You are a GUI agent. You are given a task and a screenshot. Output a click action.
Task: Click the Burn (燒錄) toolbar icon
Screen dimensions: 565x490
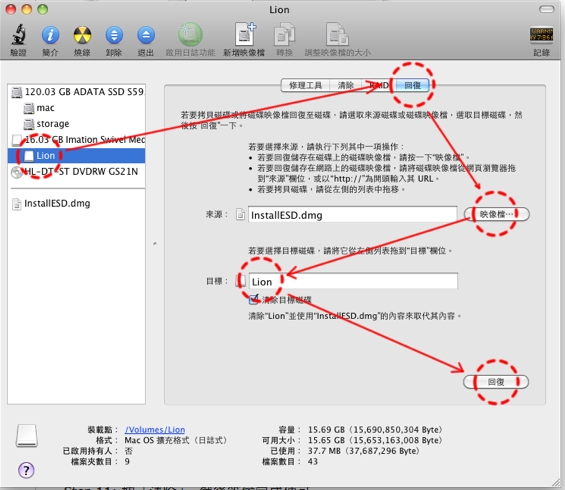pyautogui.click(x=82, y=35)
